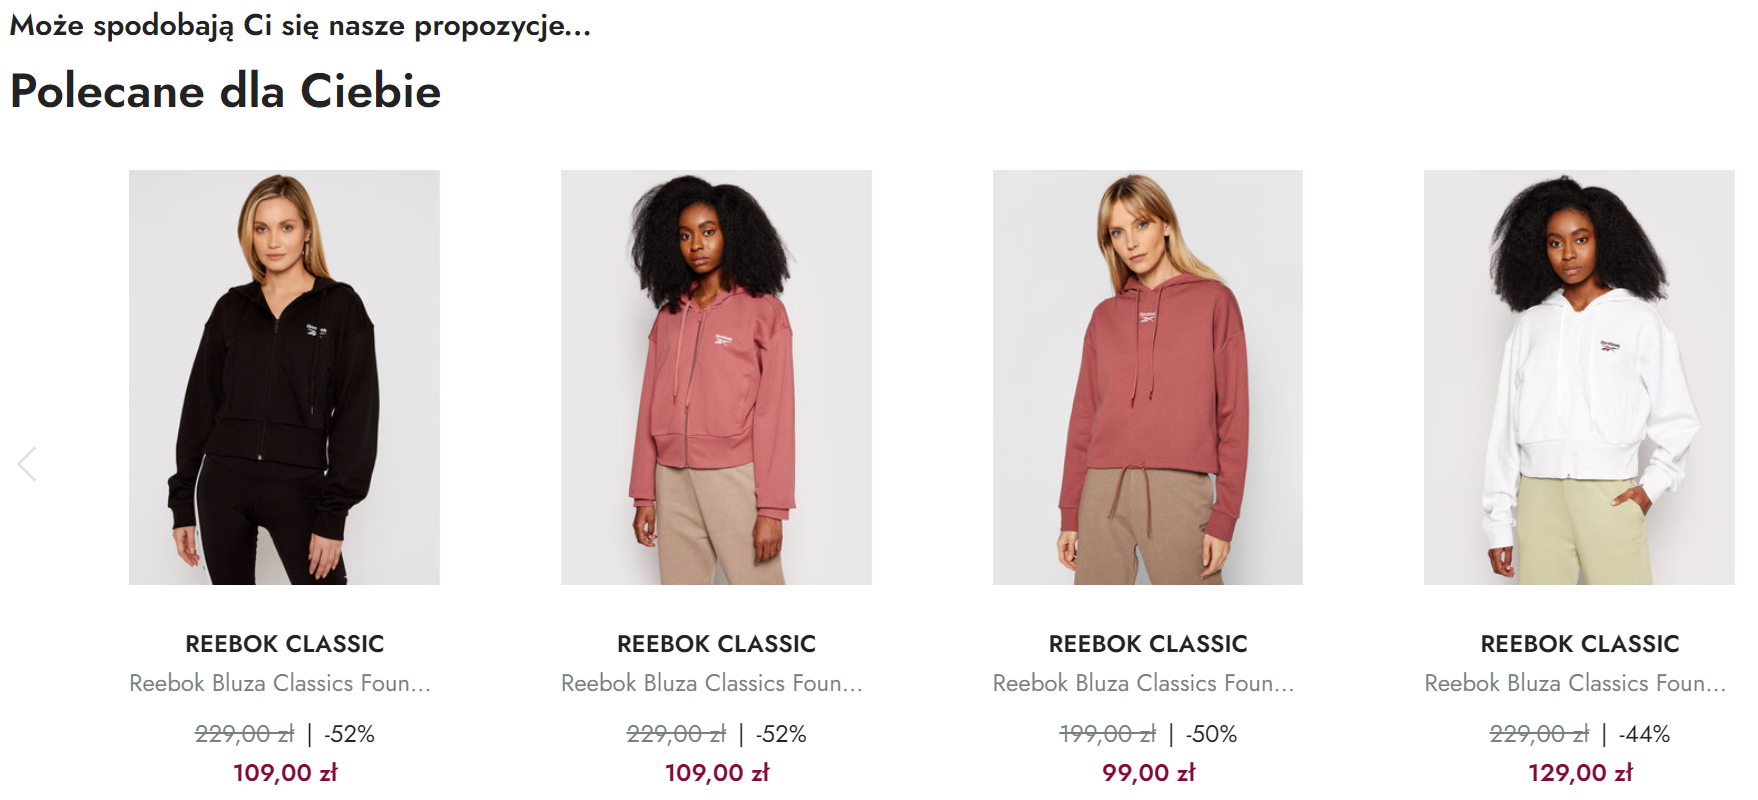Open the product title under the pink zip hoodie
The width and height of the screenshot is (1758, 800).
tap(712, 683)
